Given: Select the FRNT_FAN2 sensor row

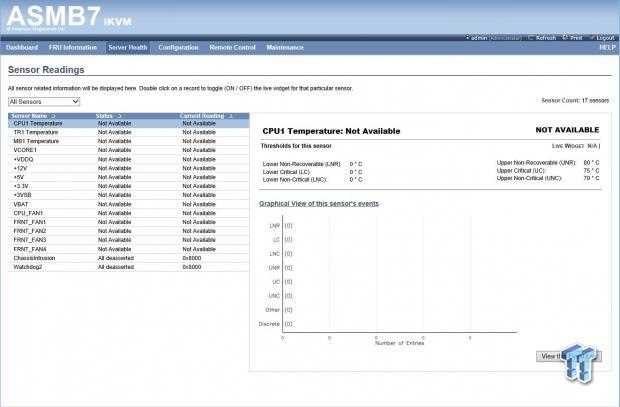Looking at the screenshot, I should (129, 231).
